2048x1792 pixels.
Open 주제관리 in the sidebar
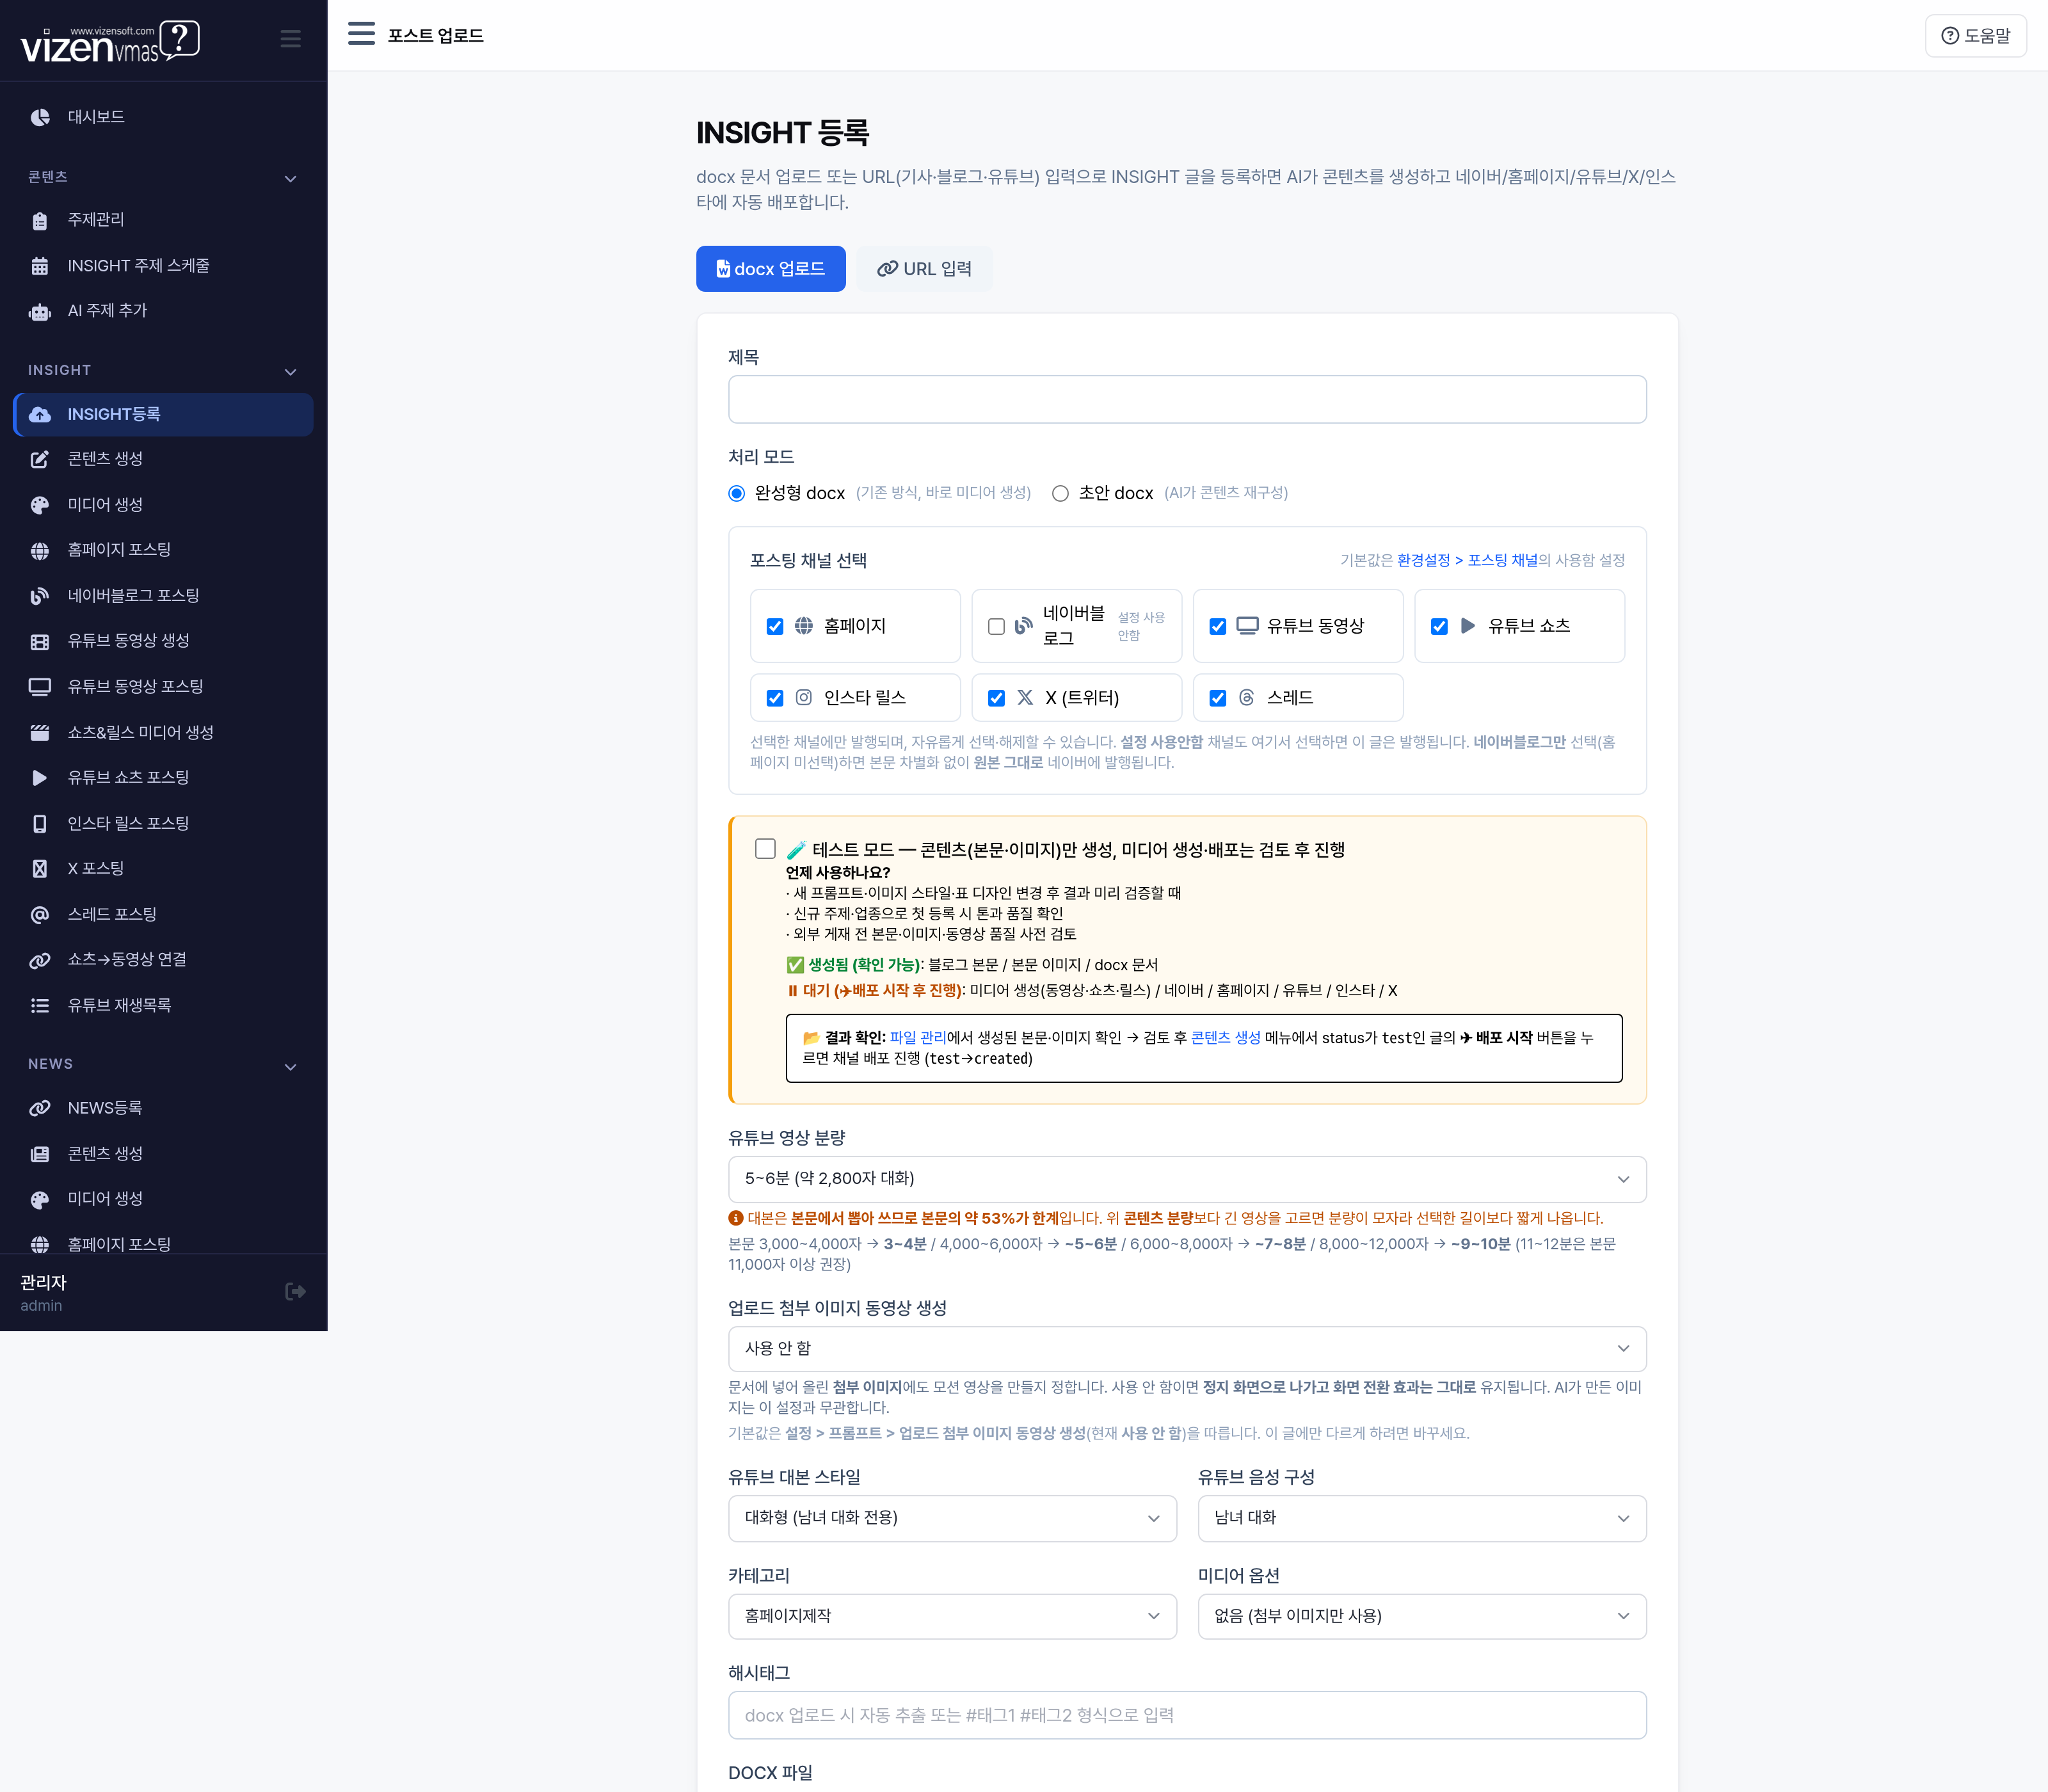point(163,220)
